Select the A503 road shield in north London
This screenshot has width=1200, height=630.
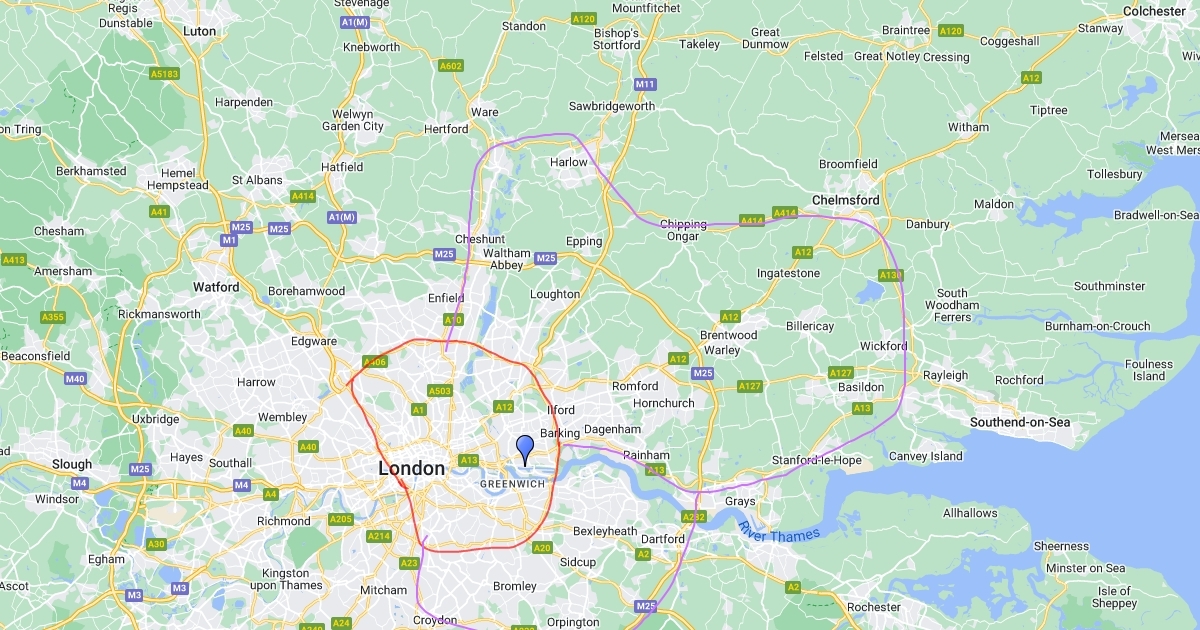440,391
